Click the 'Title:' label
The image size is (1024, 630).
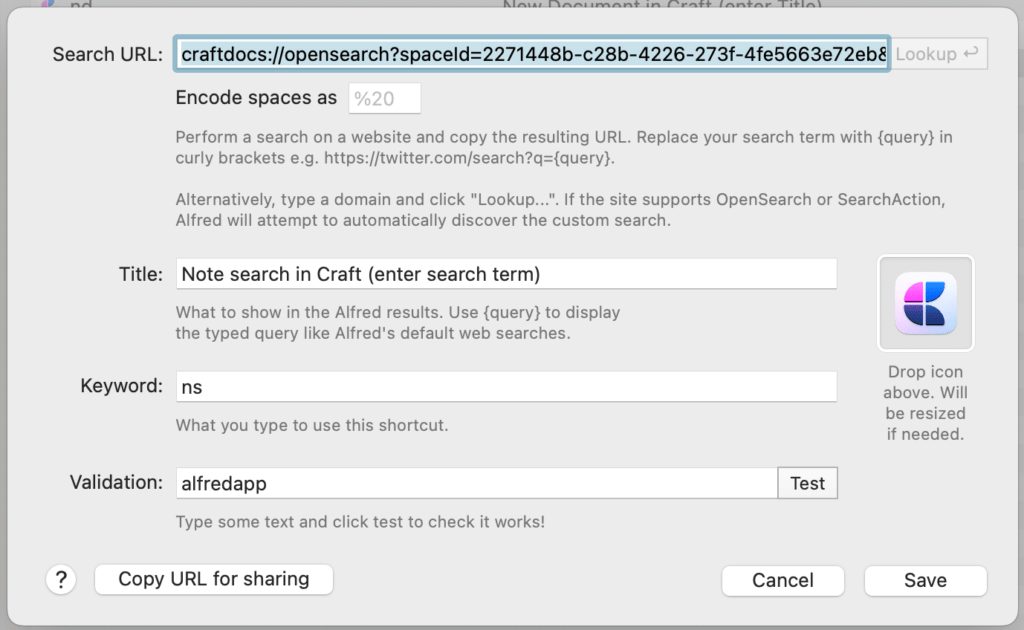pos(140,274)
